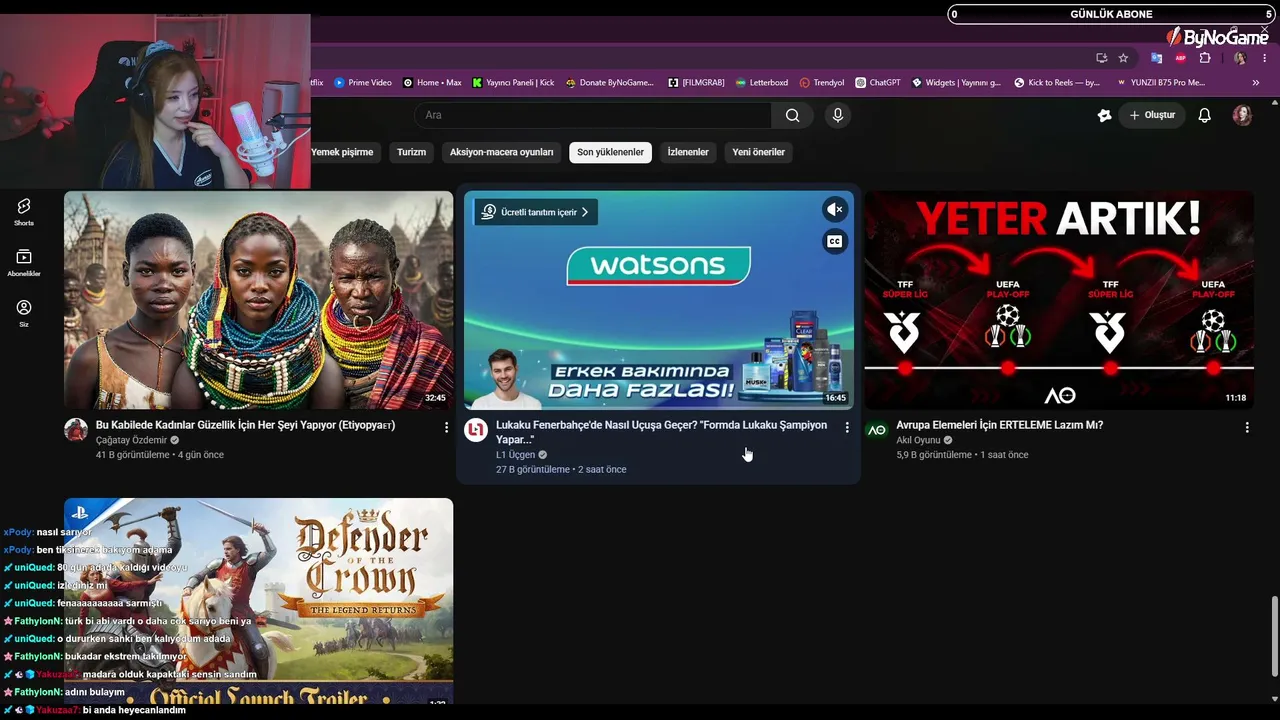The width and height of the screenshot is (1280, 720).
Task: Click the Ara search input field
Action: click(x=593, y=115)
